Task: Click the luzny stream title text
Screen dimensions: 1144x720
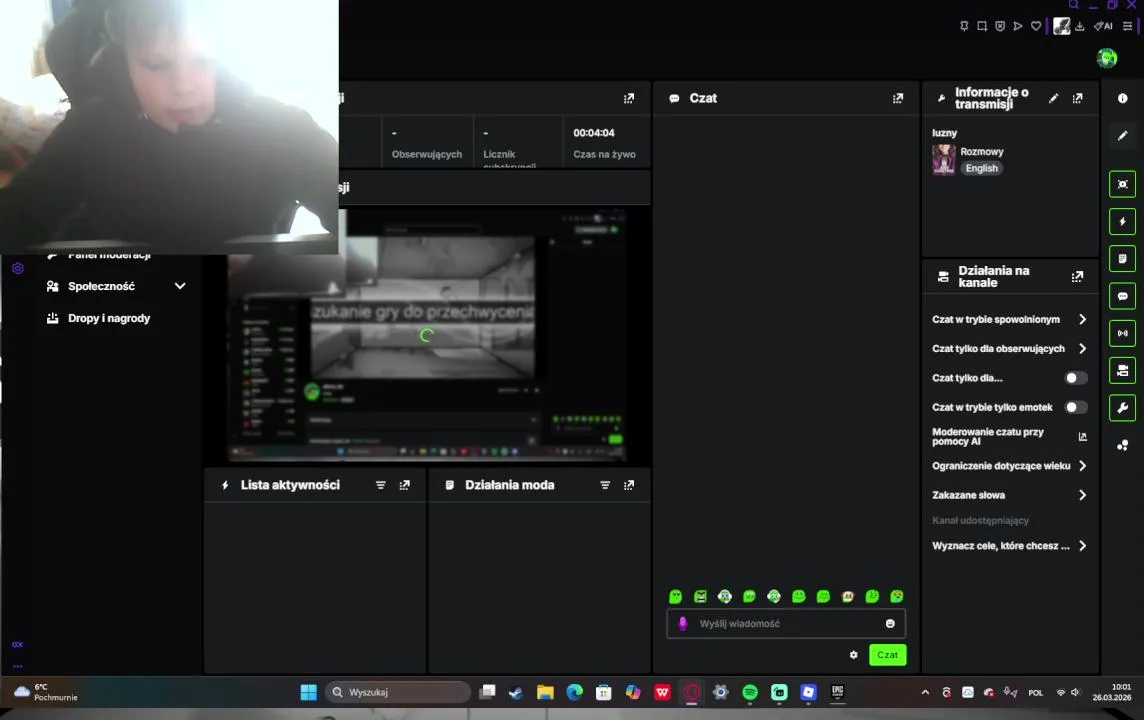Action: coord(944,133)
